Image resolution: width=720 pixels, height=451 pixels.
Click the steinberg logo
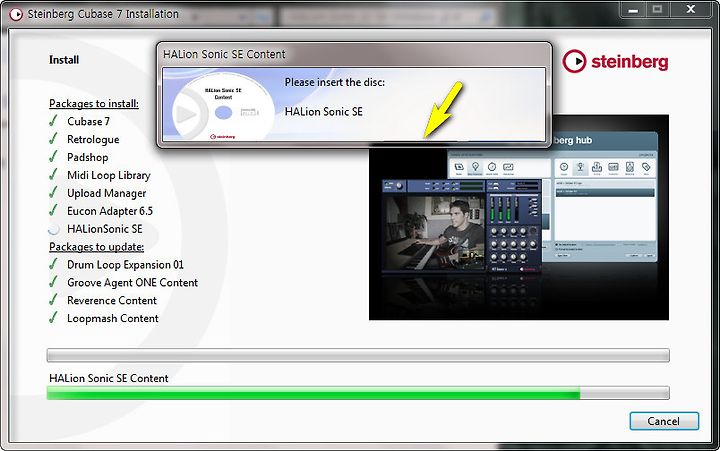tap(615, 62)
